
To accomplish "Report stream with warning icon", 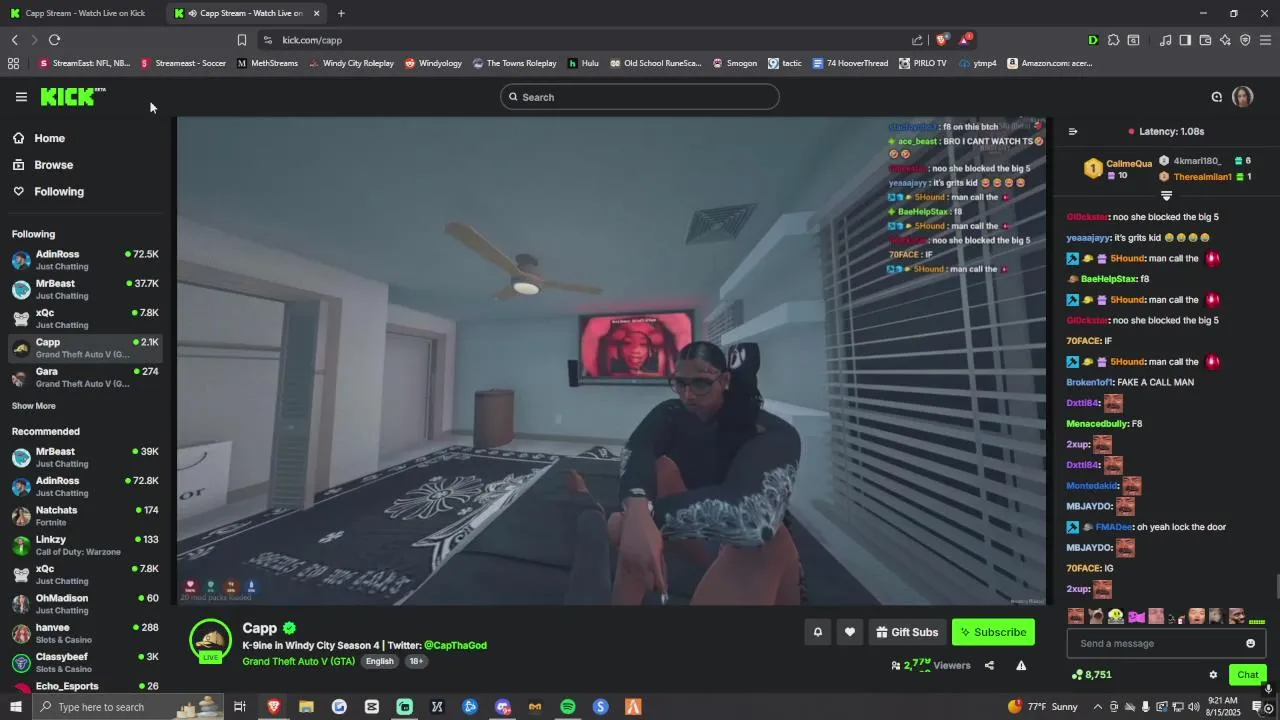I will tap(1021, 665).
